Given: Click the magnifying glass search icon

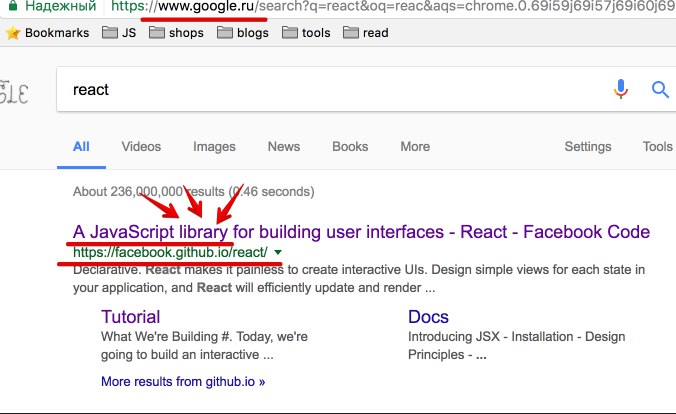Looking at the screenshot, I should pyautogui.click(x=660, y=90).
